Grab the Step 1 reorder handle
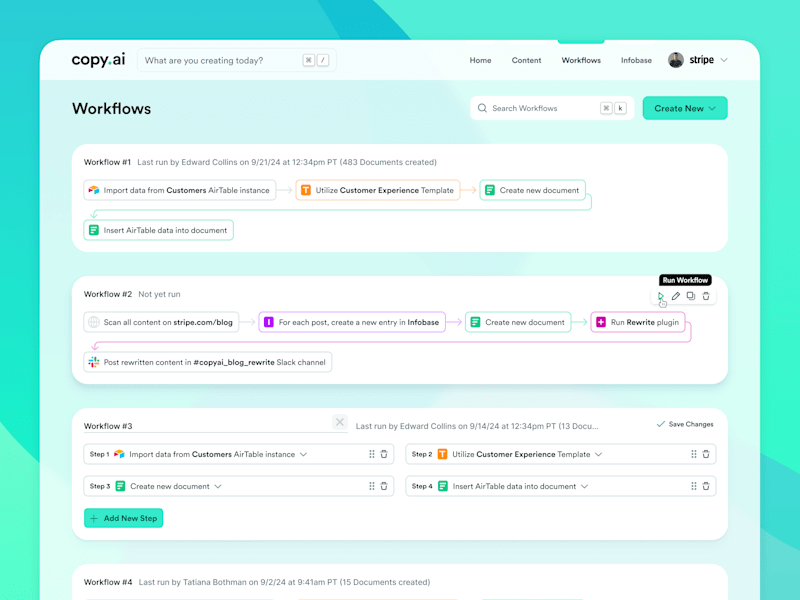 click(371, 454)
